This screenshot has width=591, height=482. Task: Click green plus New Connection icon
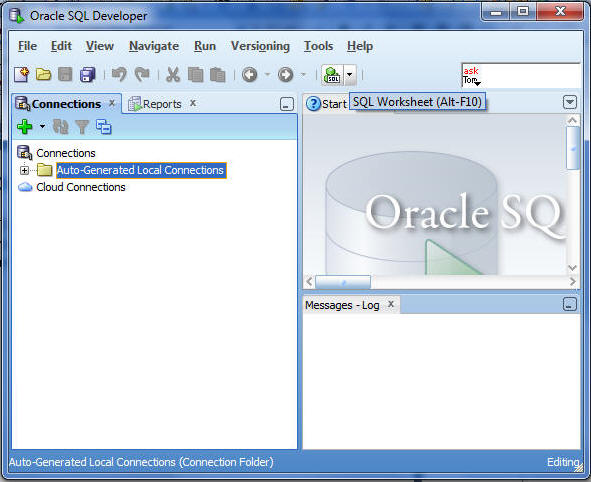pos(25,127)
